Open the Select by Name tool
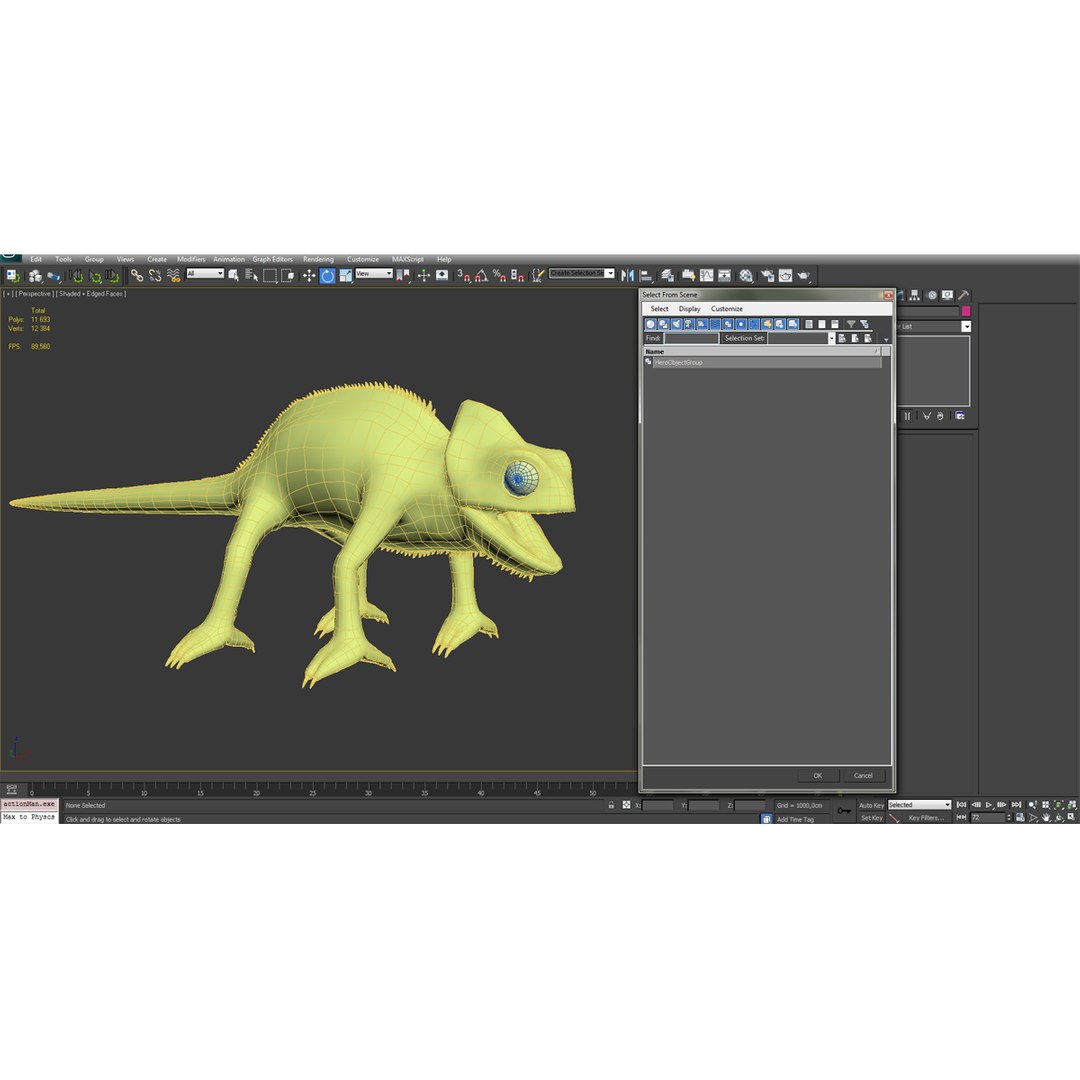Image resolution: width=1080 pixels, height=1080 pixels. (251, 276)
